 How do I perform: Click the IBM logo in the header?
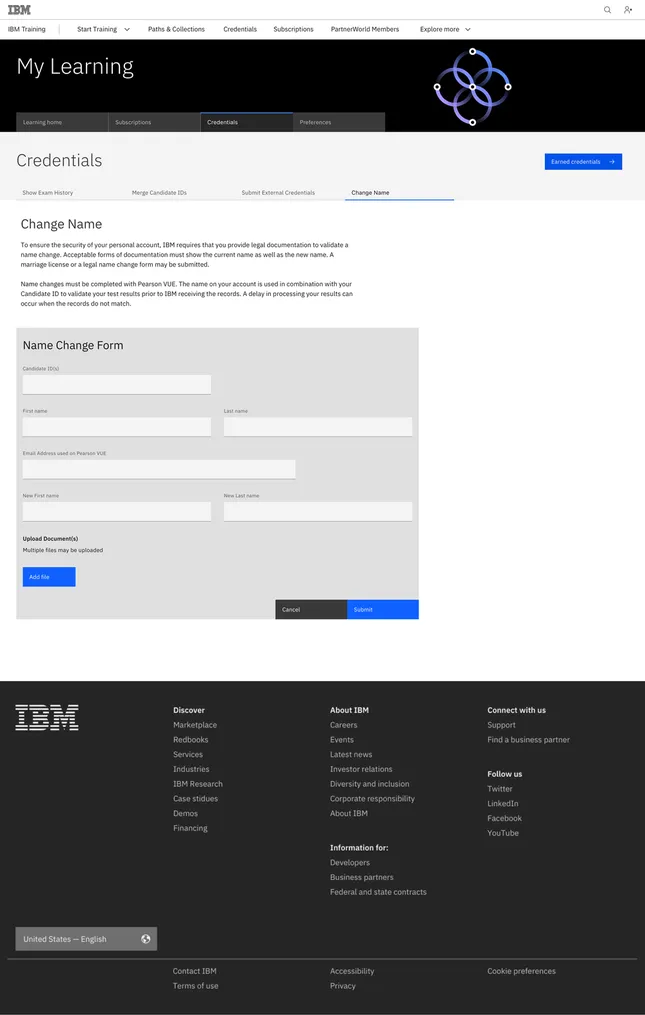pyautogui.click(x=19, y=10)
